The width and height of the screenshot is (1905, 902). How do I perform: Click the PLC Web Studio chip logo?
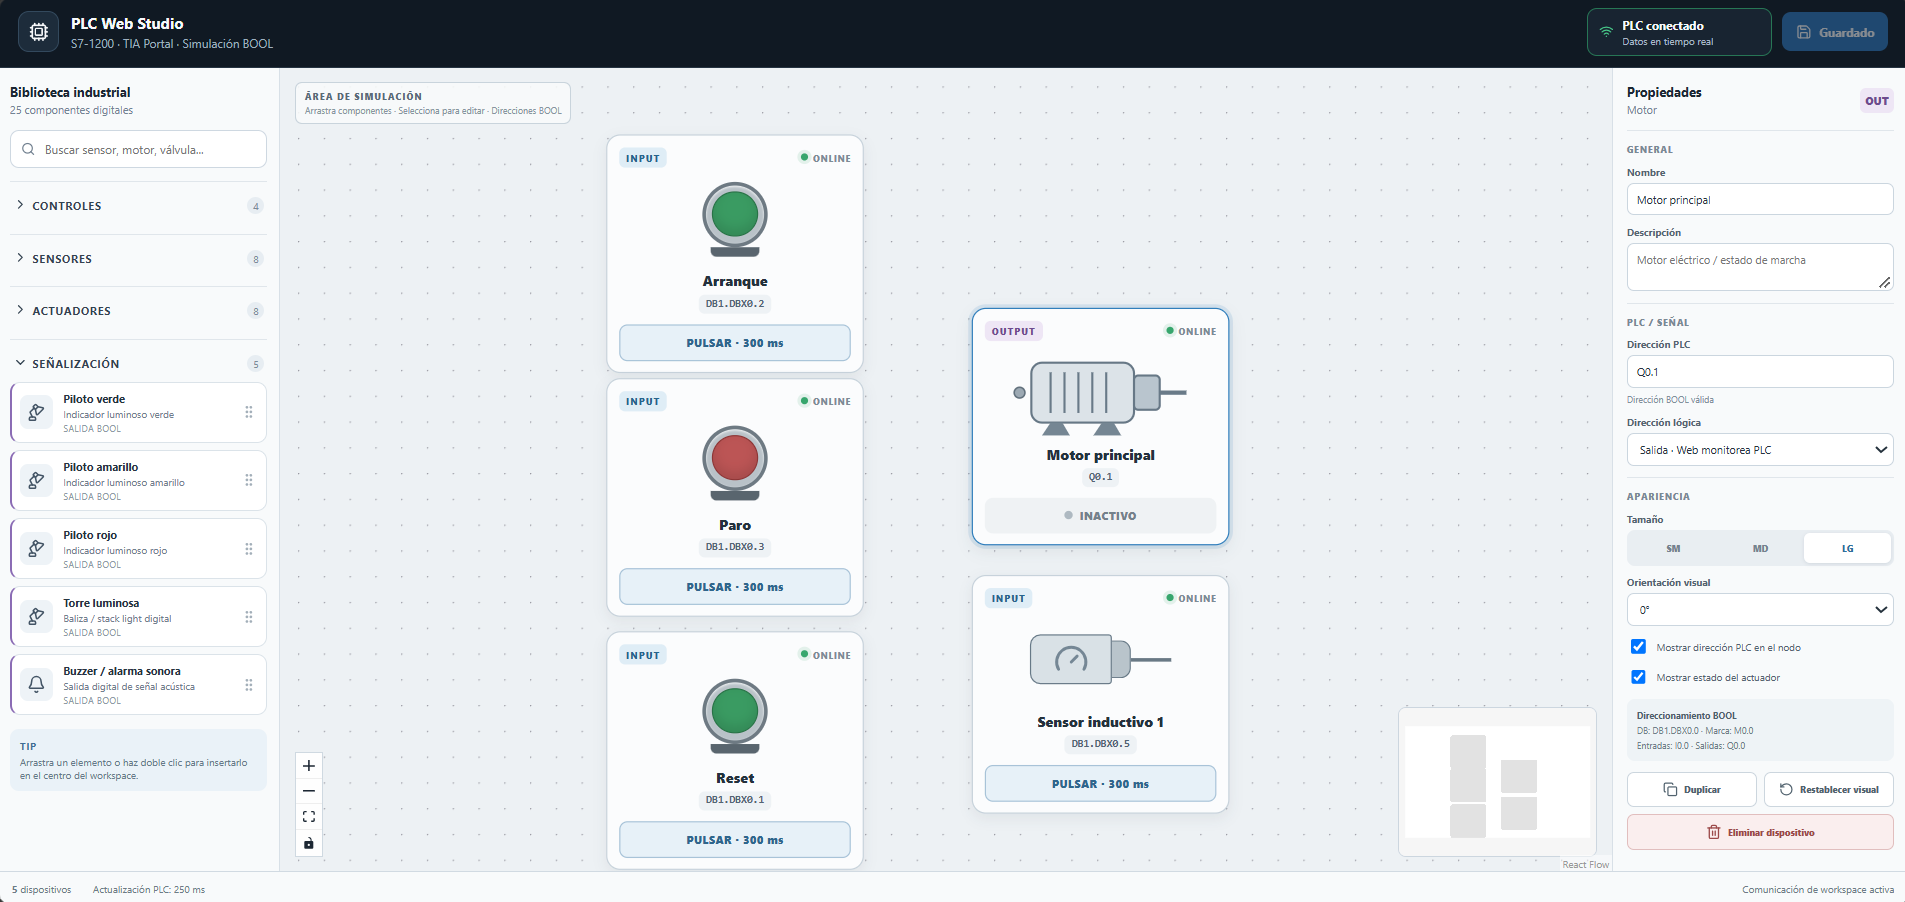pyautogui.click(x=38, y=32)
